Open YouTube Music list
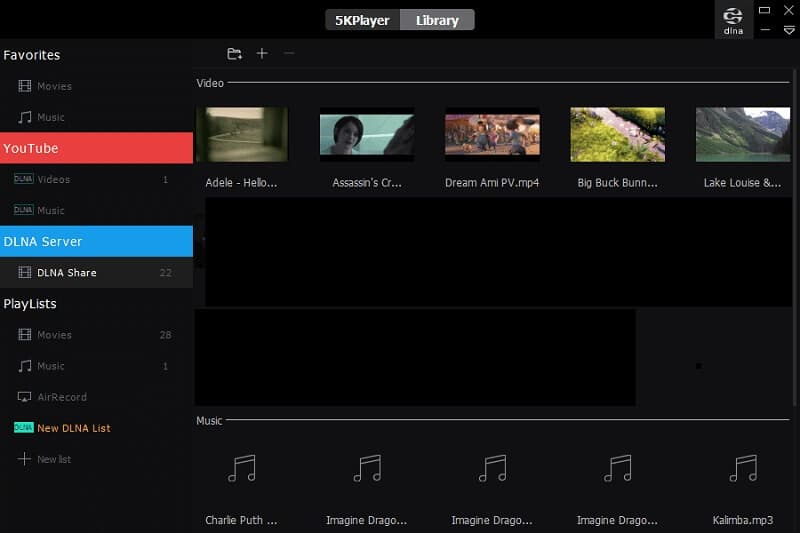800x533 pixels. click(96, 210)
